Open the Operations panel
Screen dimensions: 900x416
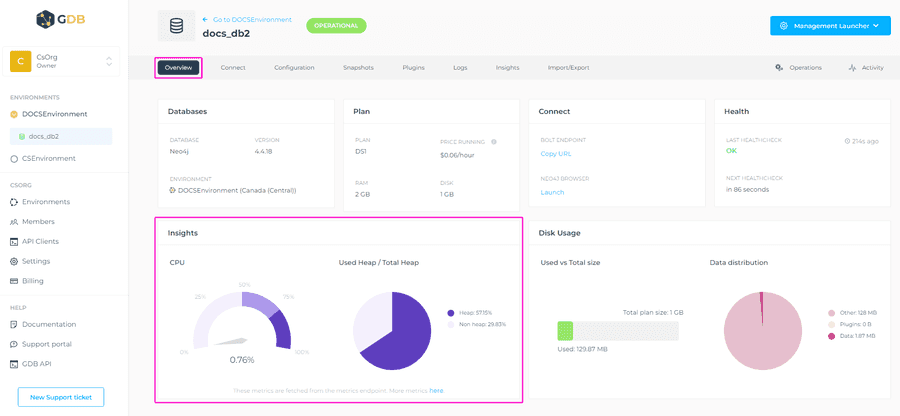click(798, 68)
